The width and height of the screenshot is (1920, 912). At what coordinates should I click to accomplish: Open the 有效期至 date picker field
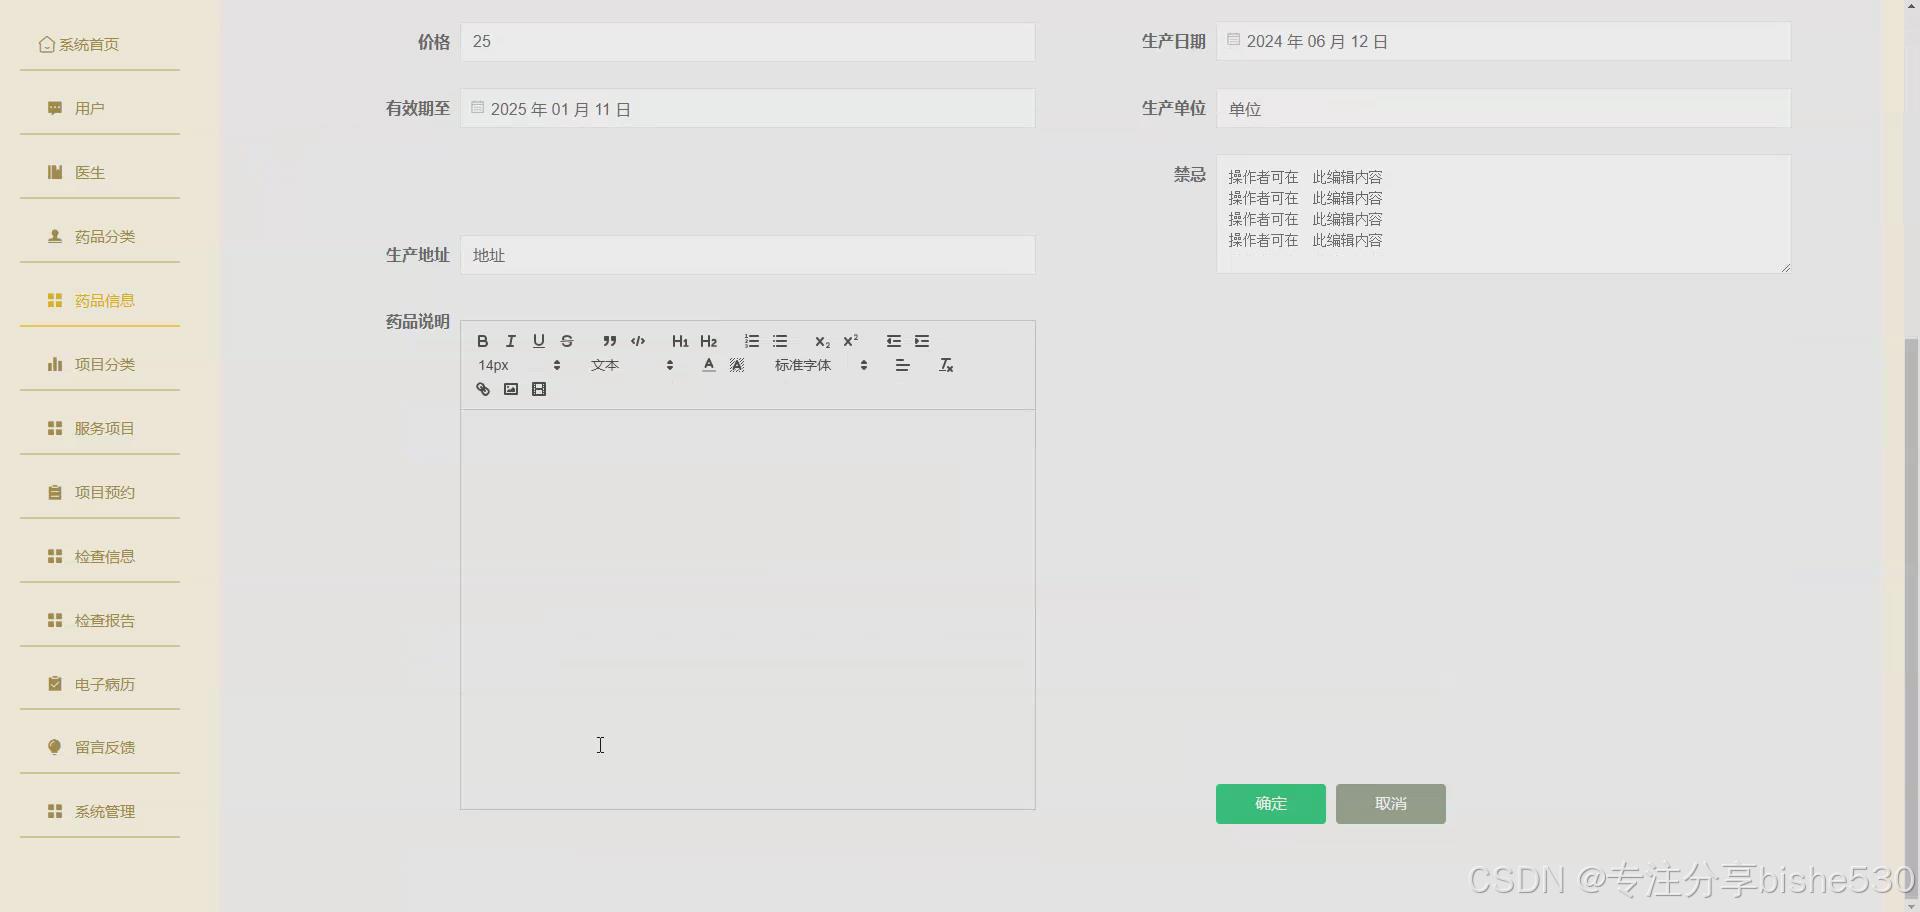click(x=748, y=108)
